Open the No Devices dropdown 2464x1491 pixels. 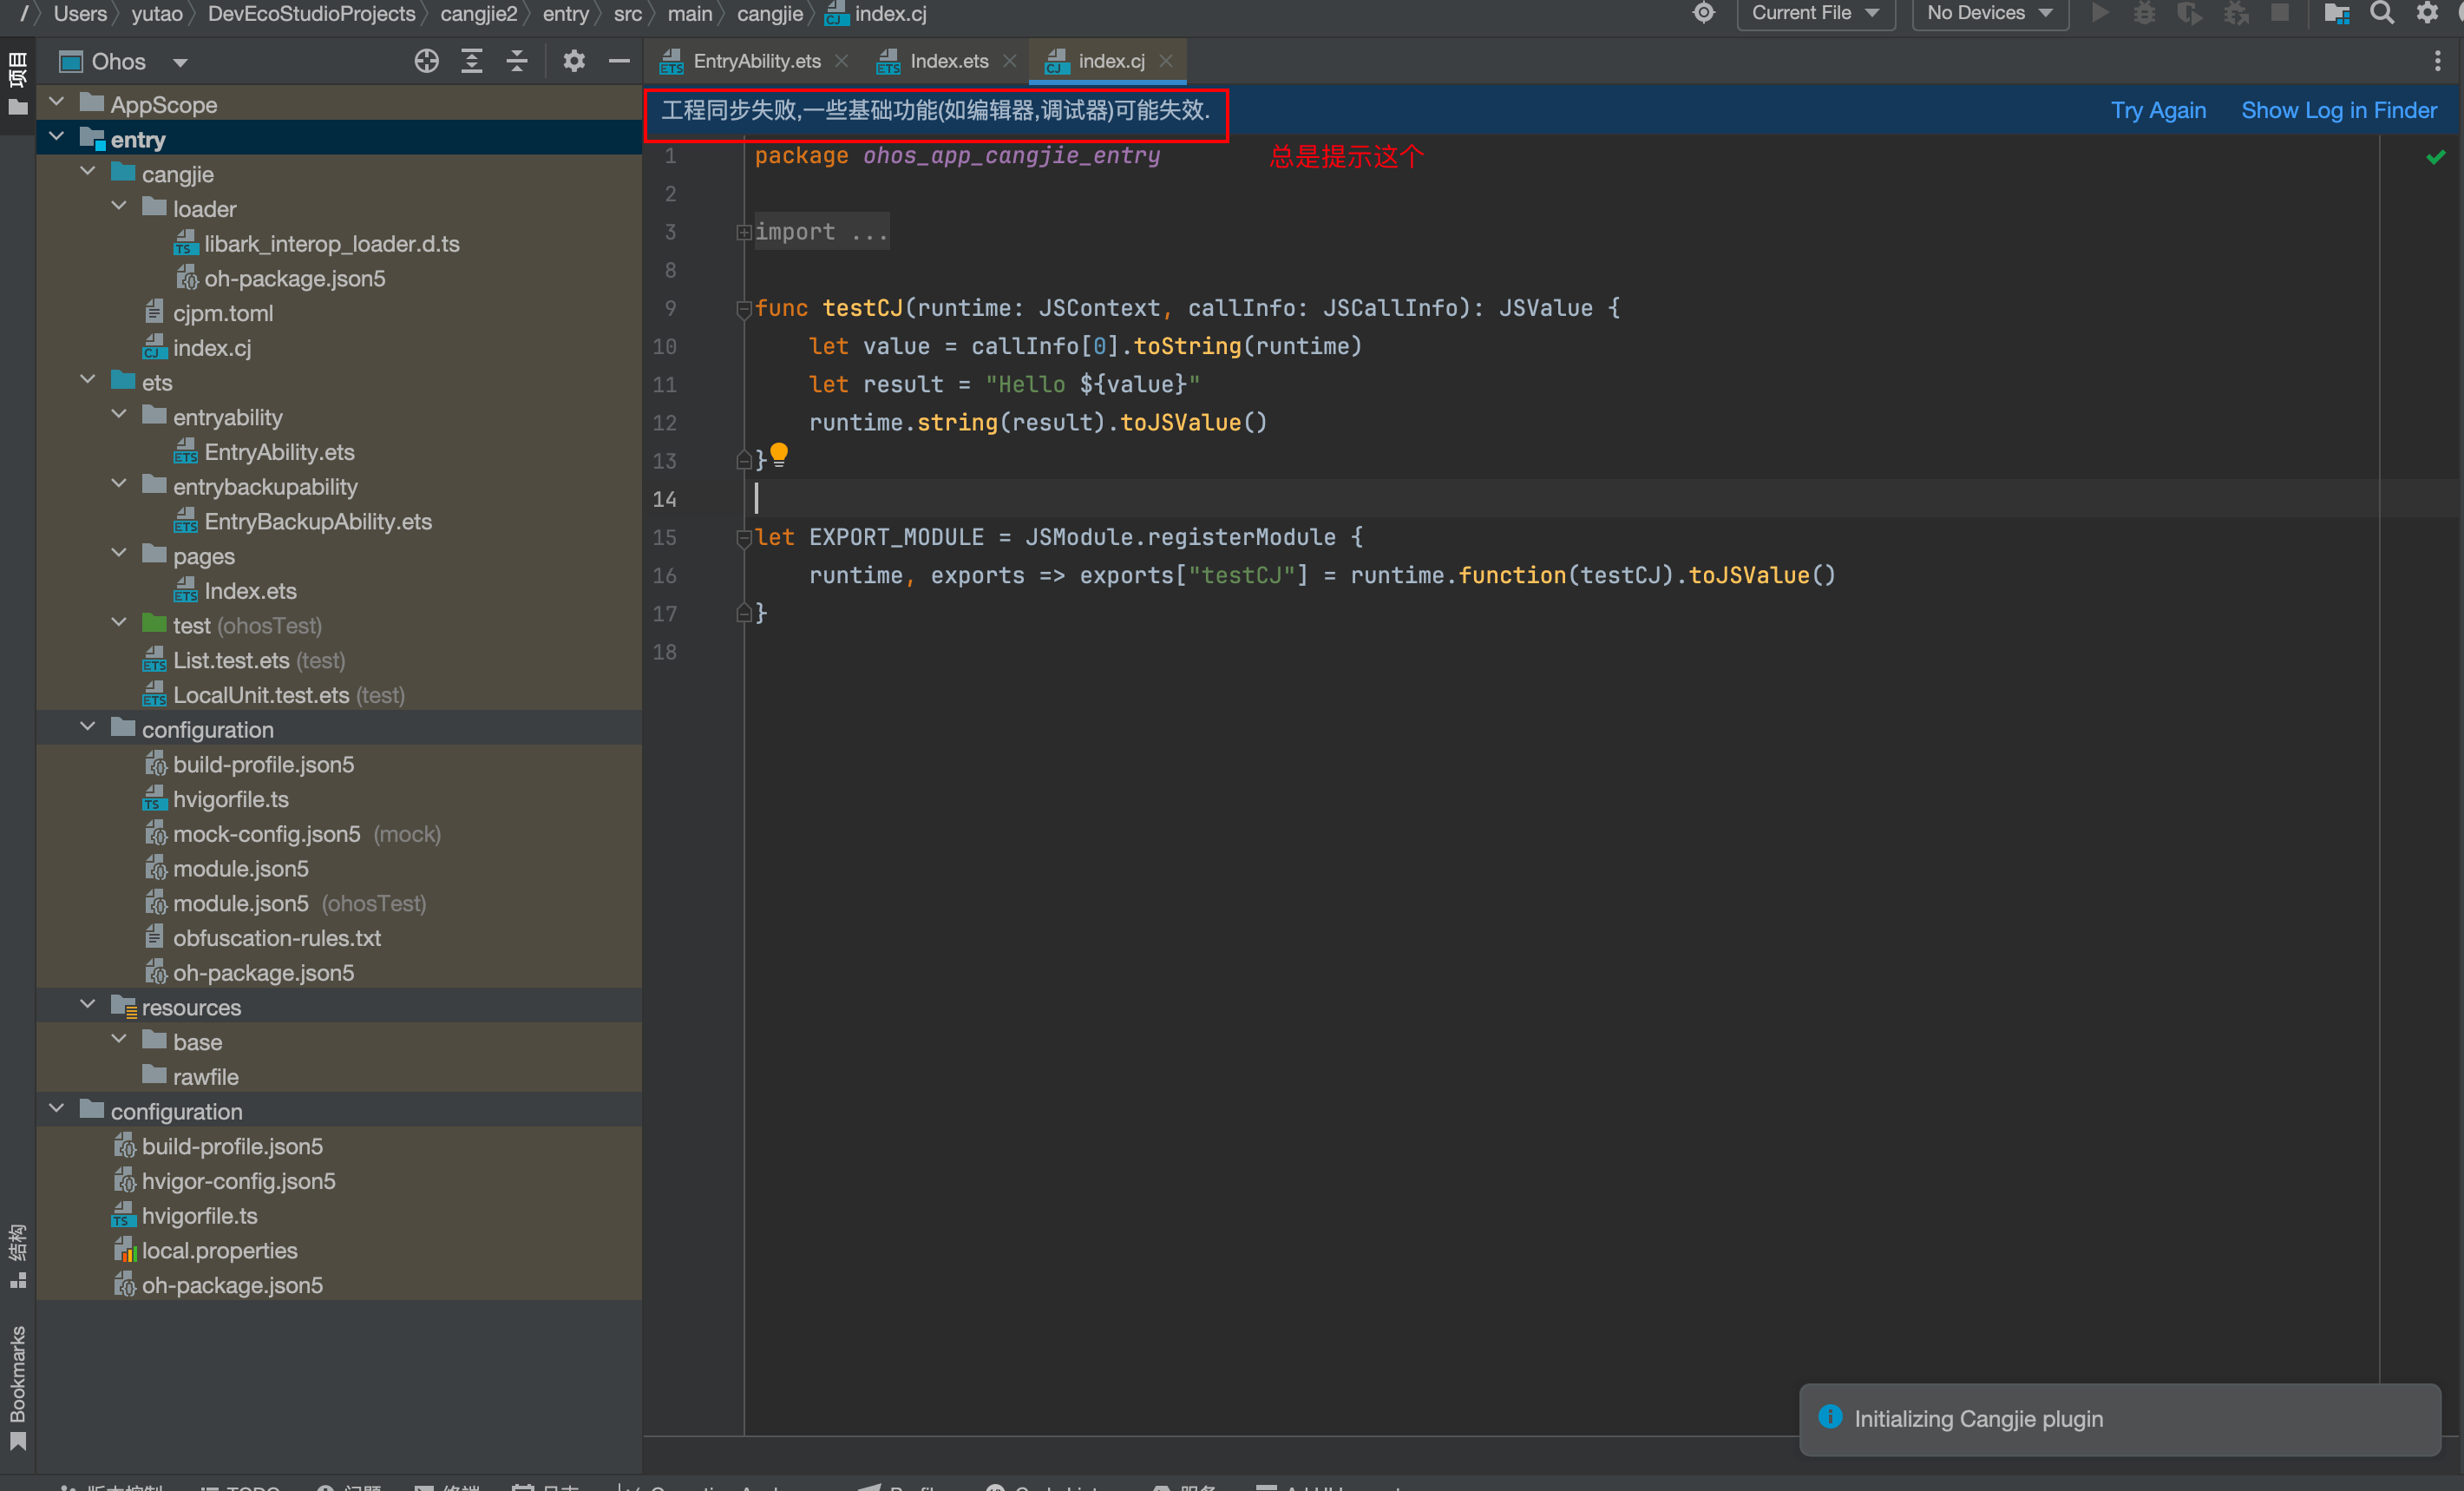point(1990,13)
